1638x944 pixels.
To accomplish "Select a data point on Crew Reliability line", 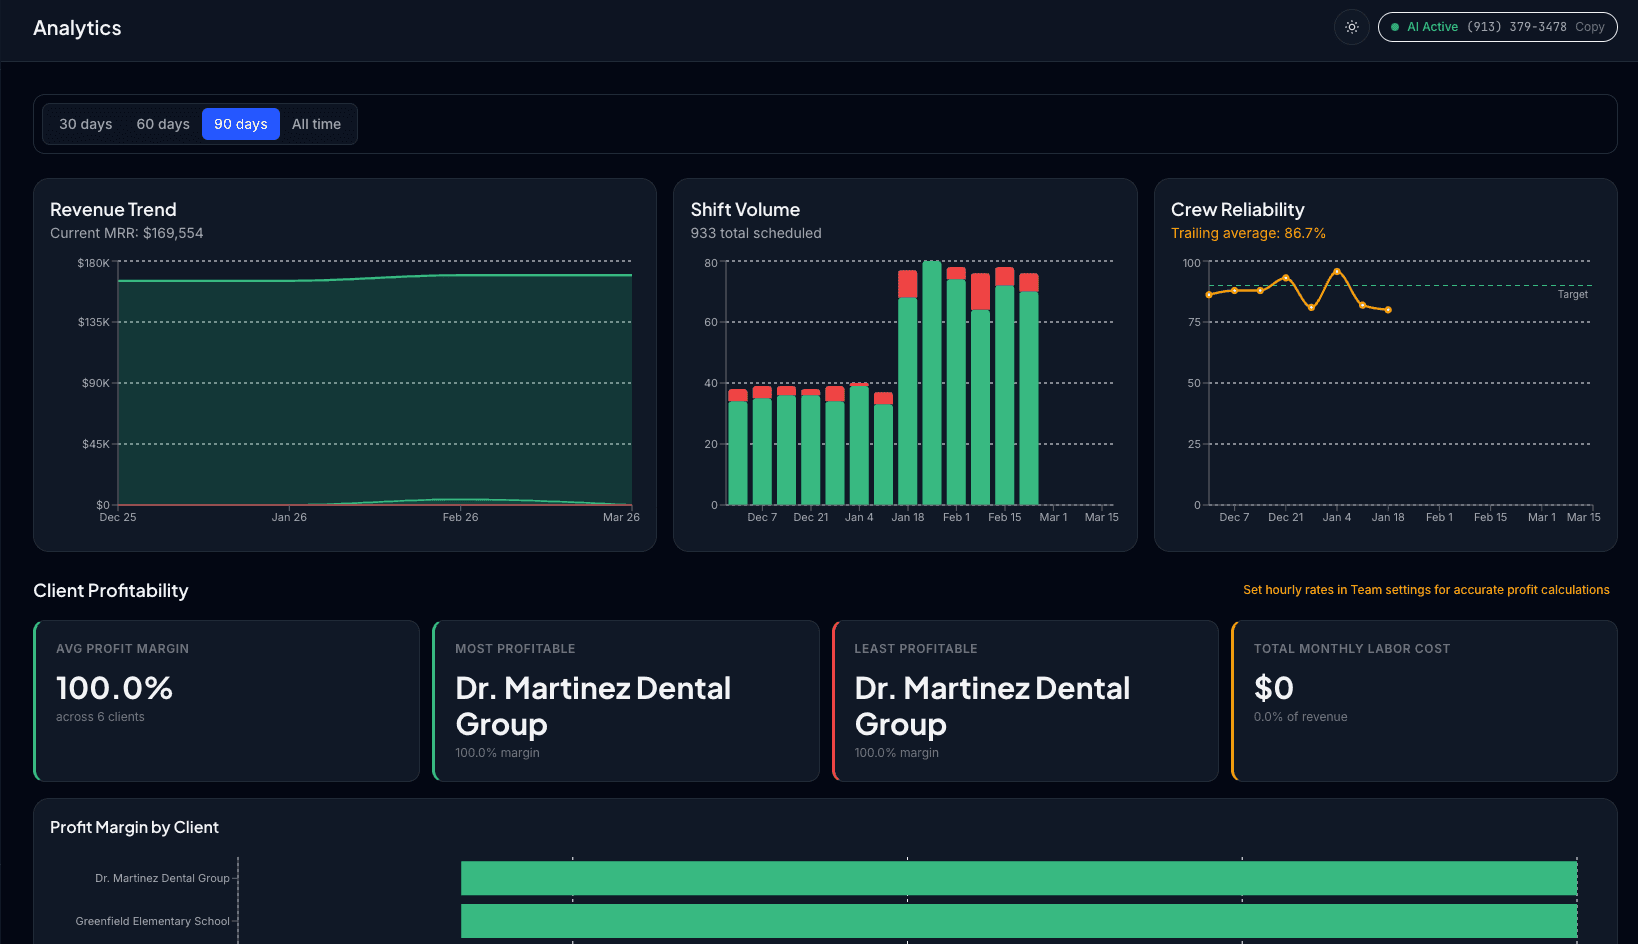I will click(x=1337, y=272).
